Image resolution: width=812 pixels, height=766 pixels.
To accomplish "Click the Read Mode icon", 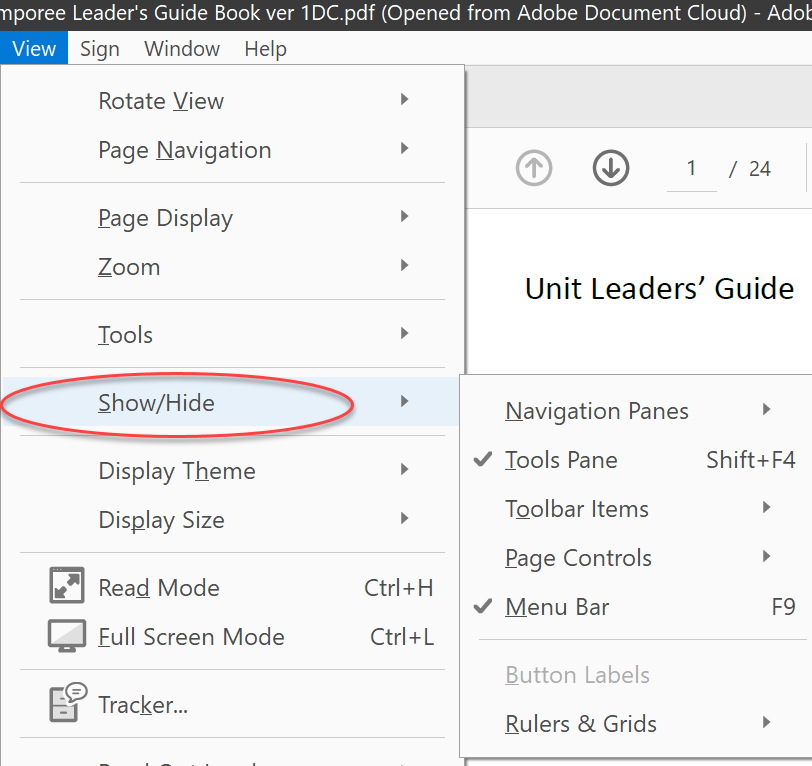I will tap(66, 587).
